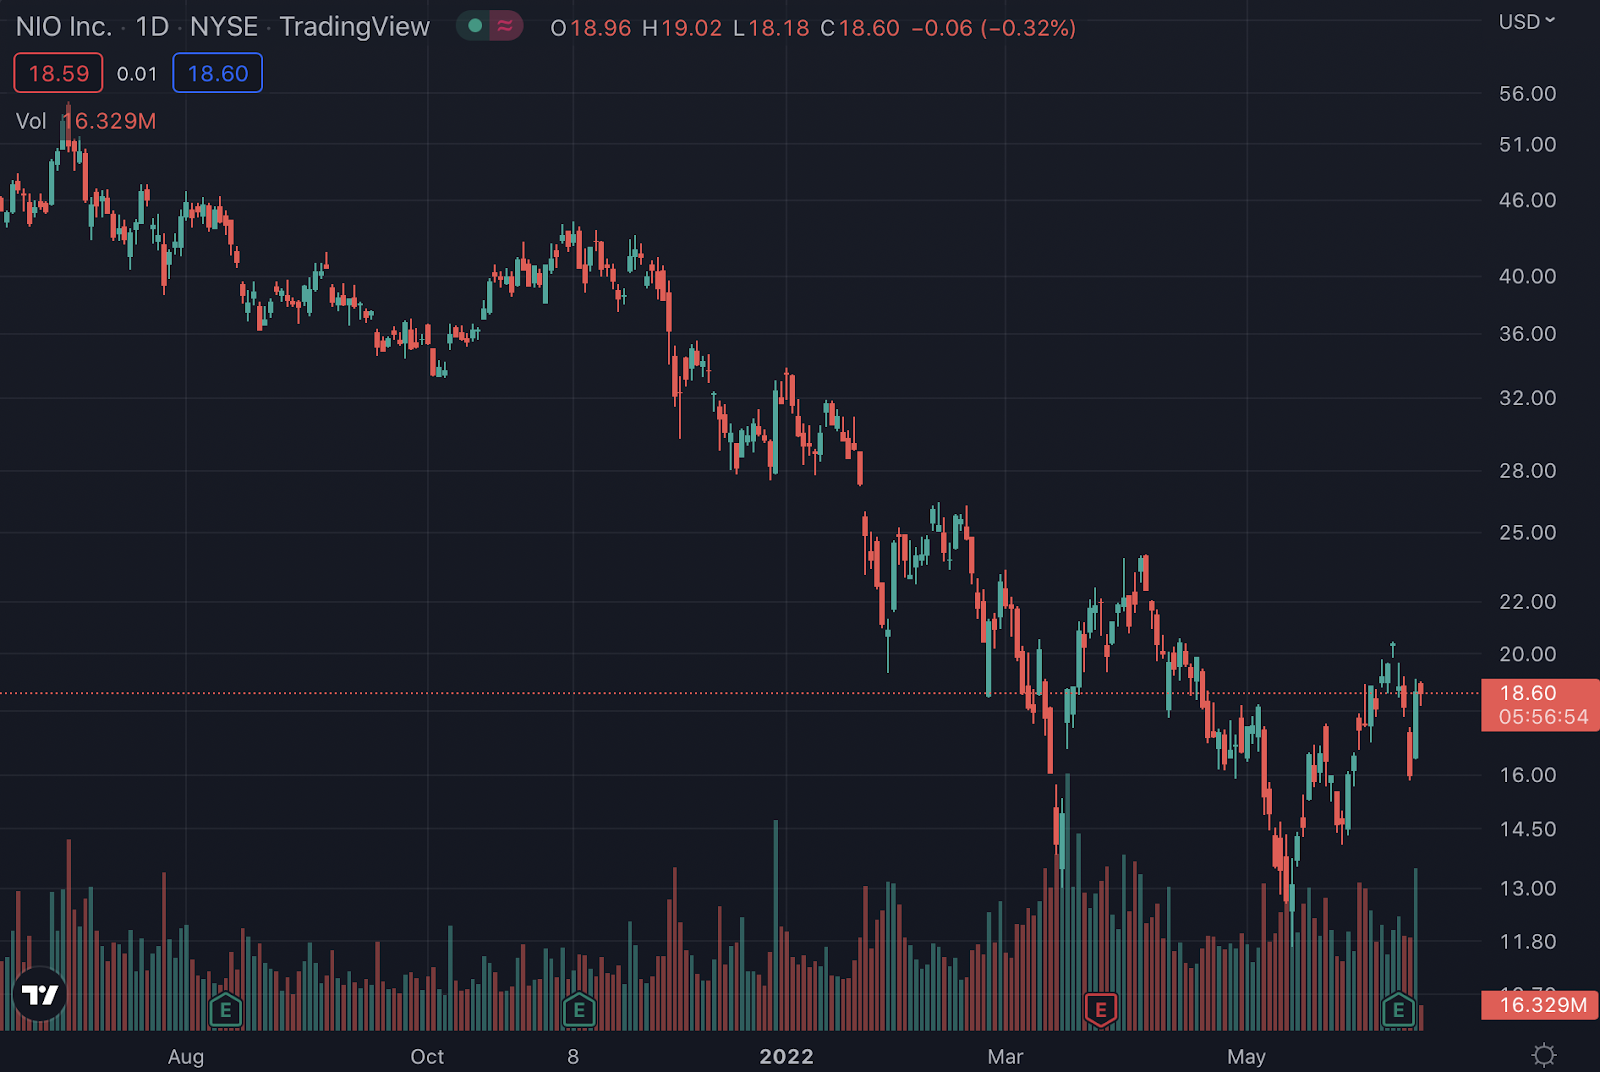The image size is (1600, 1072).
Task: Click the 51.00 price axis label
Action: point(1527,145)
